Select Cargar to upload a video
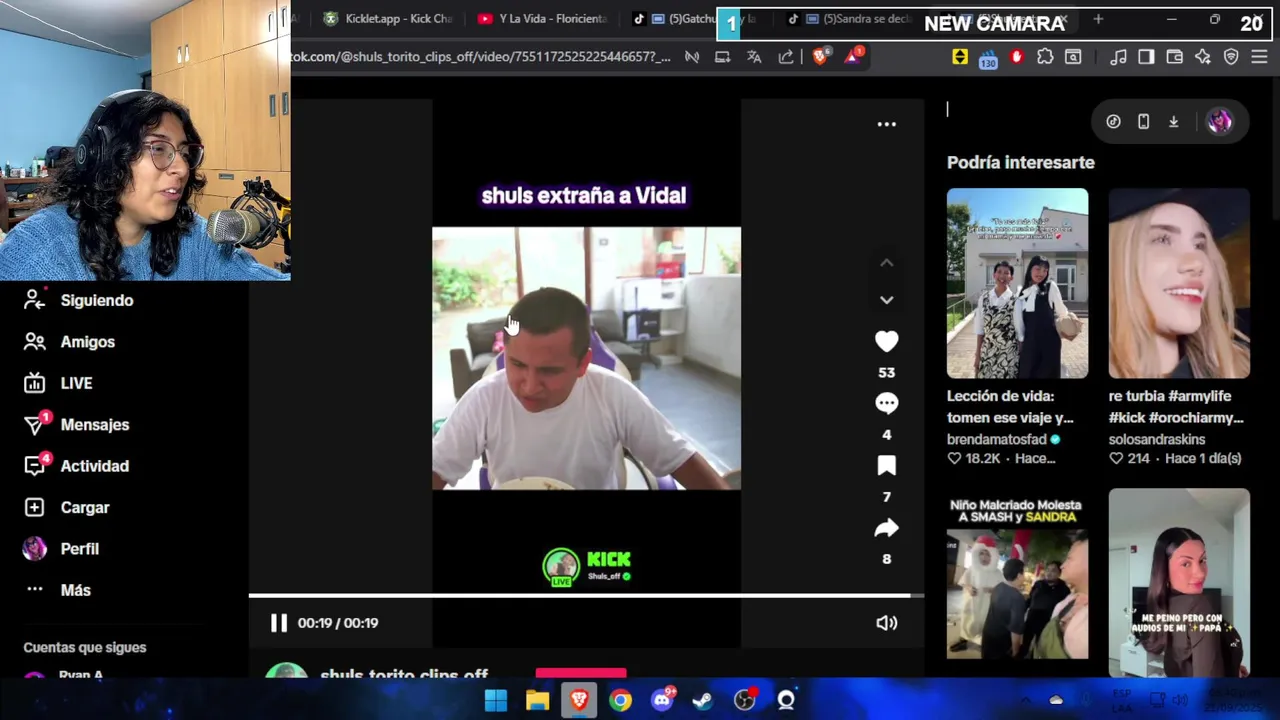1280x720 pixels. click(67, 507)
